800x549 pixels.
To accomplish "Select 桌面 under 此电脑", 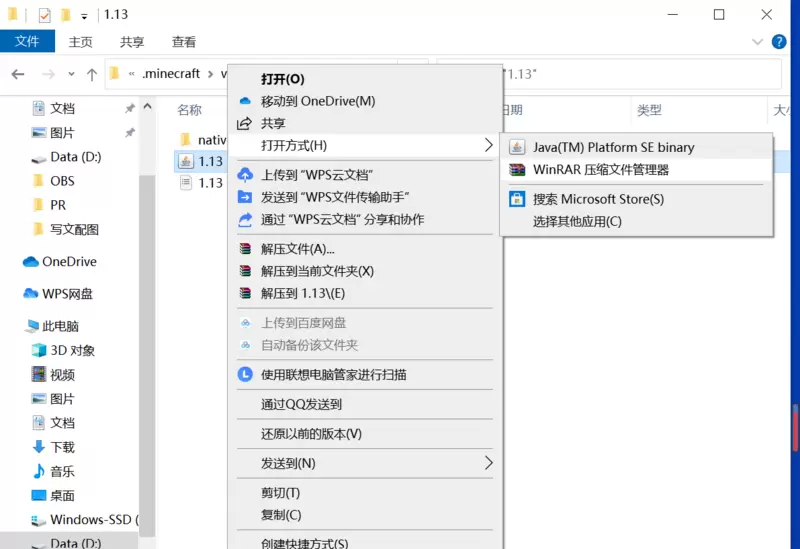I will [62, 495].
